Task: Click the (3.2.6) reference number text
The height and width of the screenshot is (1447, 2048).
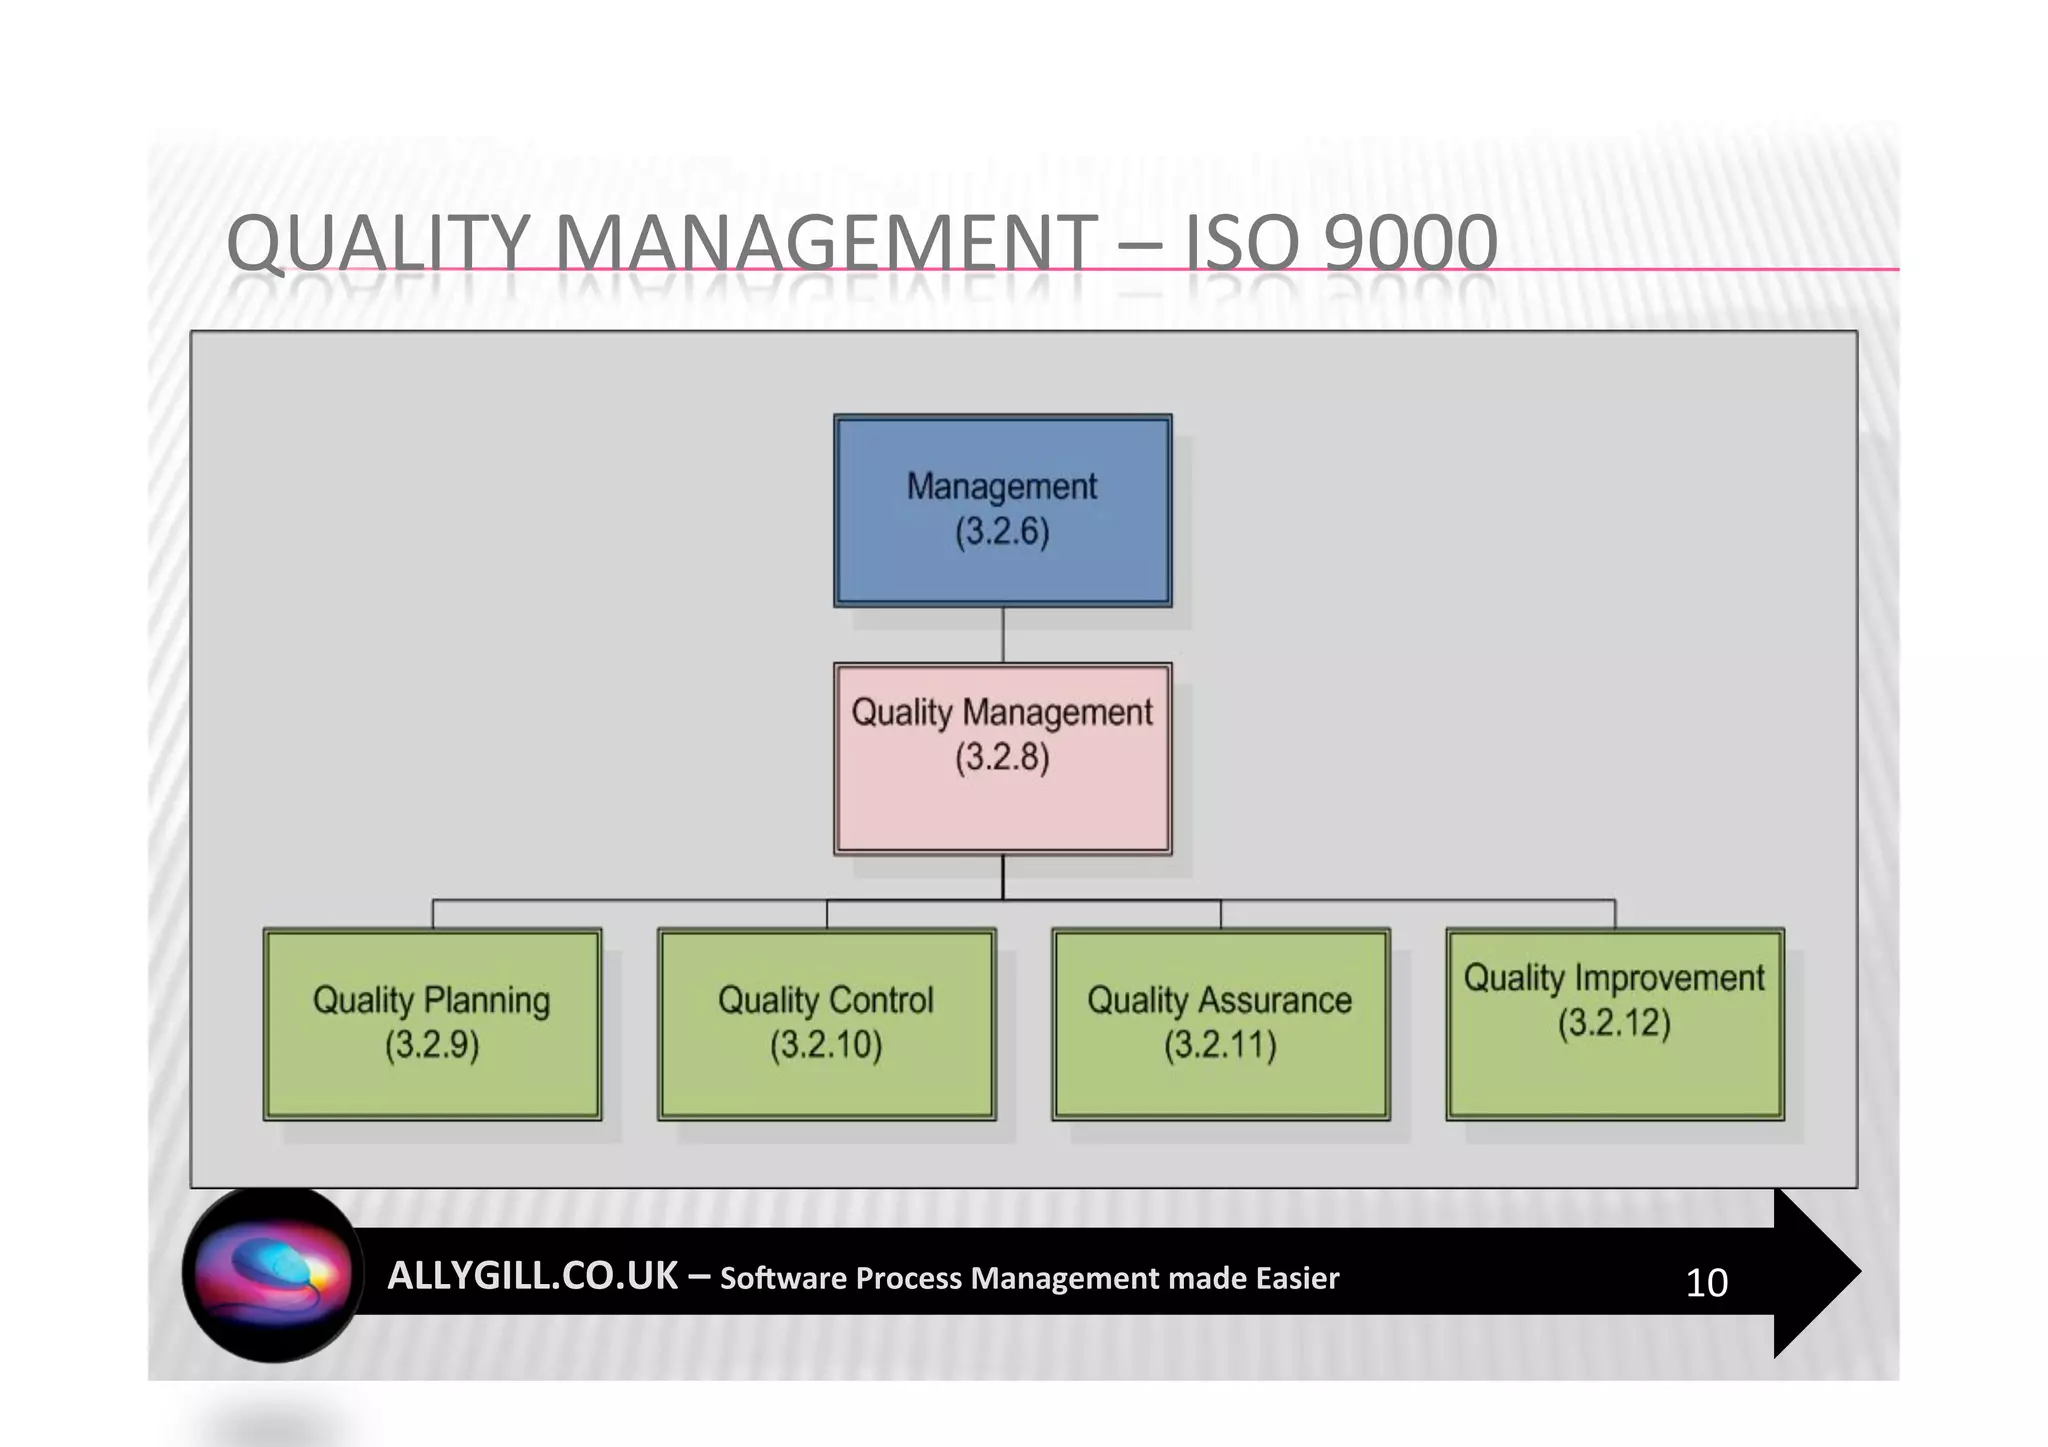Action: (x=1002, y=531)
